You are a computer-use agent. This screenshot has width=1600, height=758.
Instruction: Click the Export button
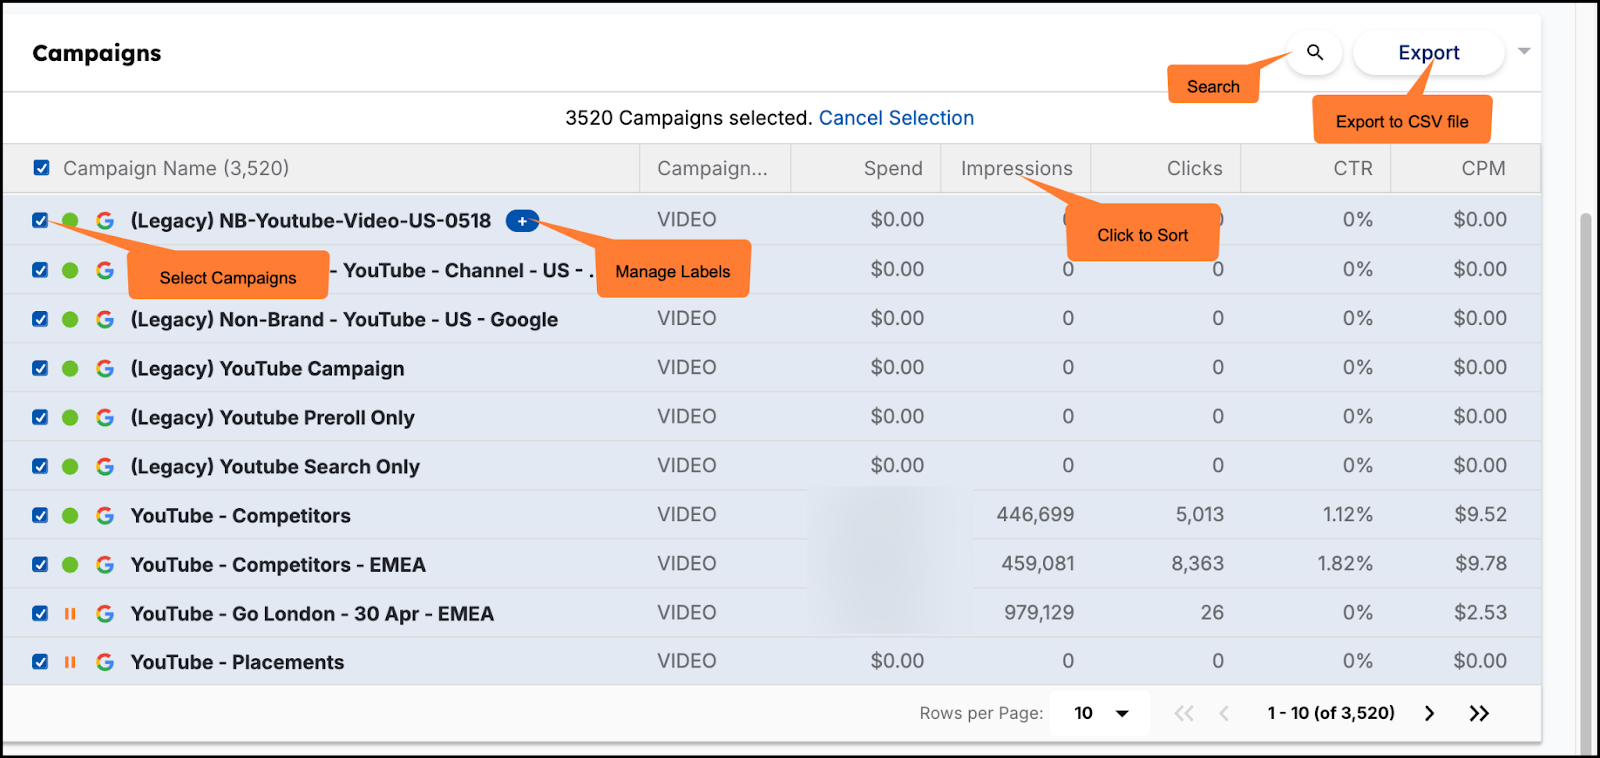(1428, 52)
